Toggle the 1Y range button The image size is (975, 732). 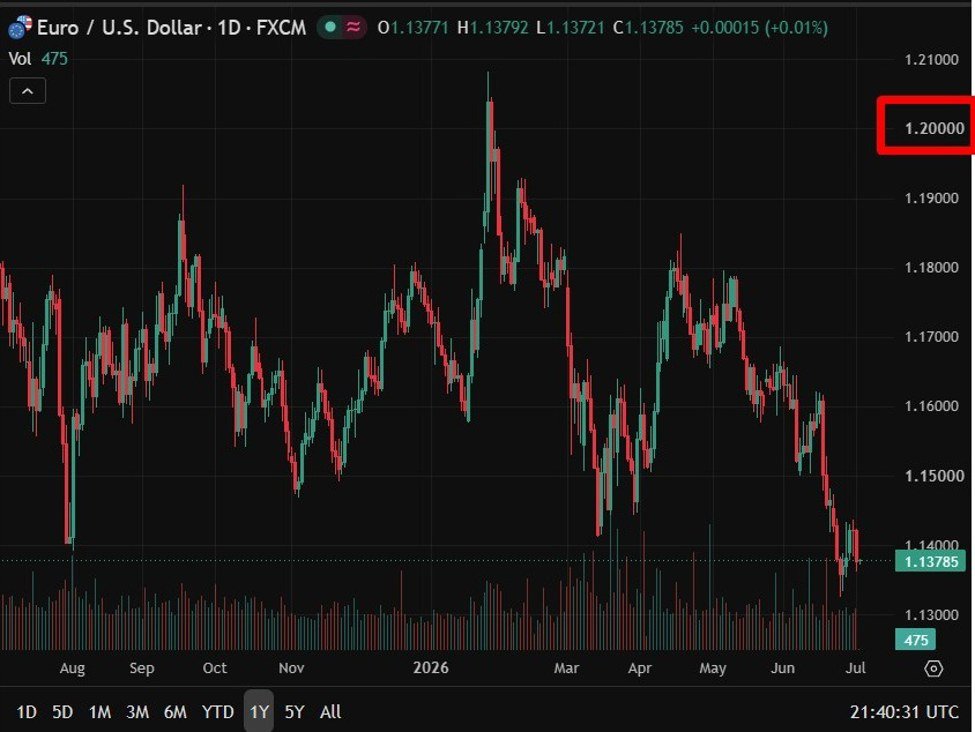[x=259, y=711]
